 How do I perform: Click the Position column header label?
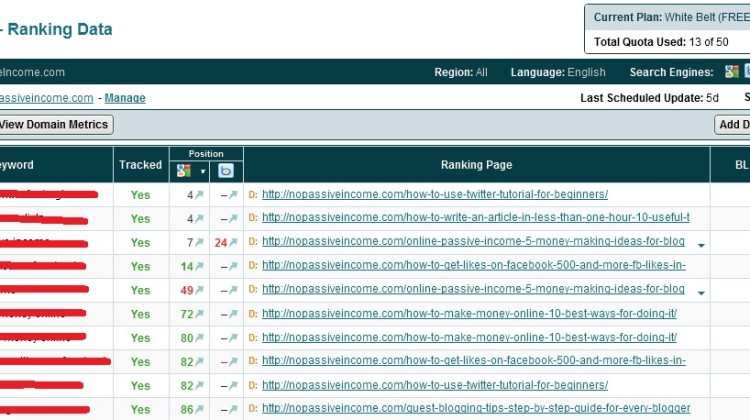click(206, 154)
